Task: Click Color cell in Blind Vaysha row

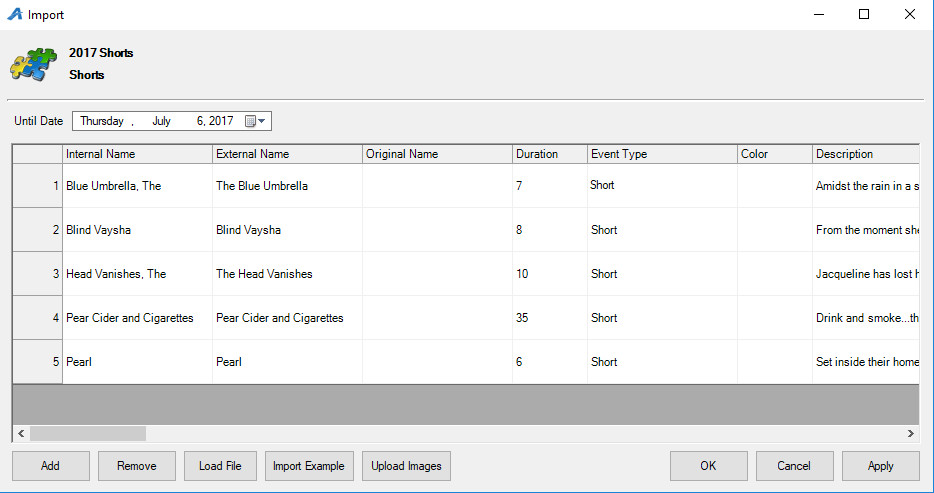Action: [775, 230]
